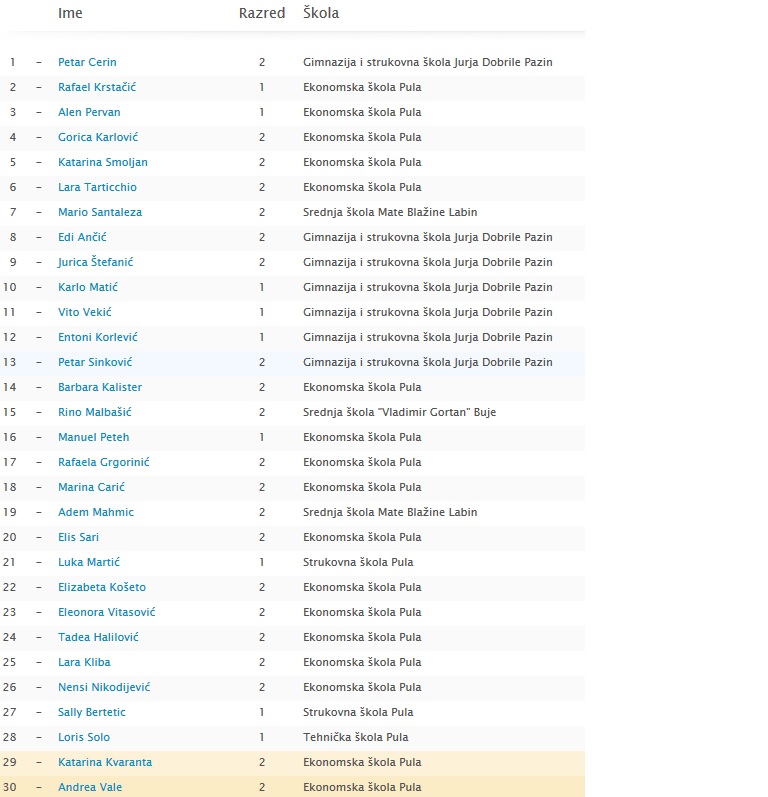
Task: Click rank number 13 in Petar Sinković's row
Action: 10,362
